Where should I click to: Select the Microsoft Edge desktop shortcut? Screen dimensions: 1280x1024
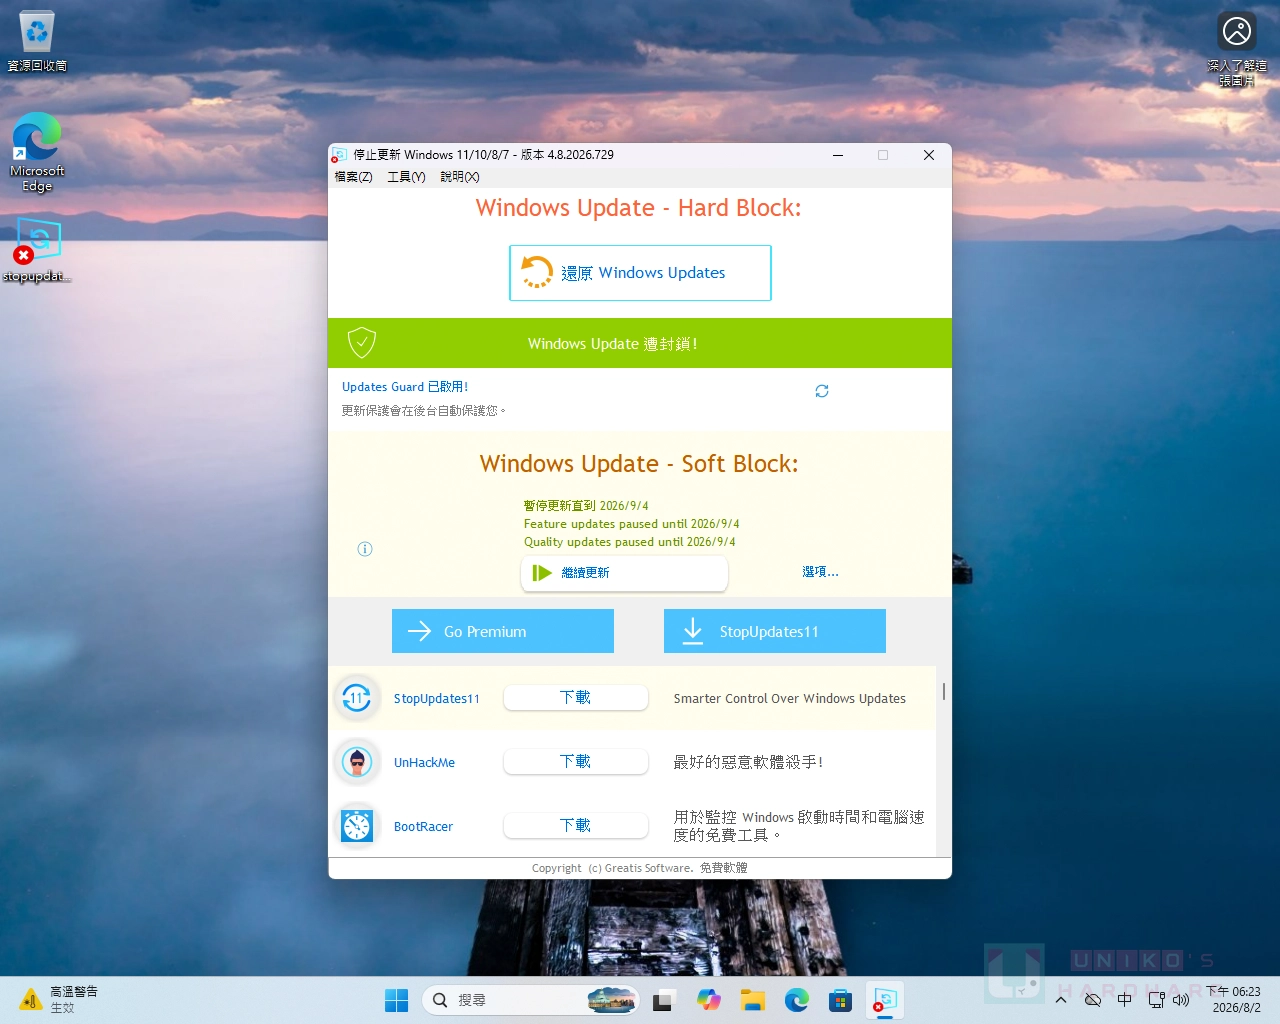[x=37, y=152]
